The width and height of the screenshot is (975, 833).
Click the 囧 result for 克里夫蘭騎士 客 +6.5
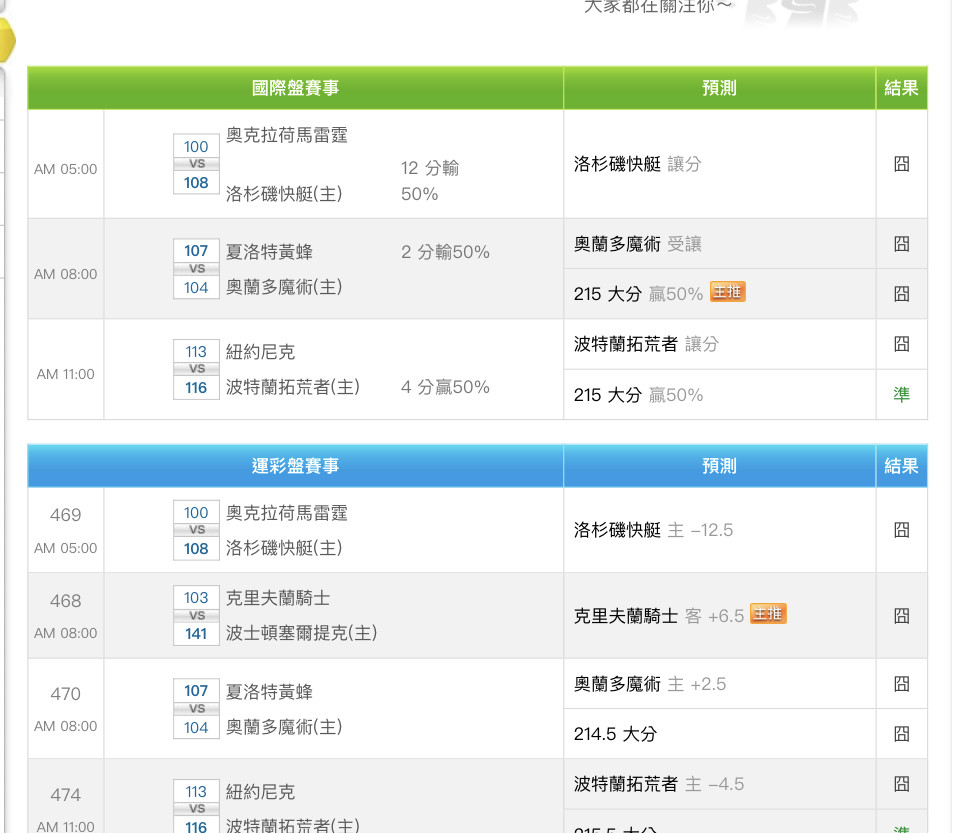click(902, 615)
